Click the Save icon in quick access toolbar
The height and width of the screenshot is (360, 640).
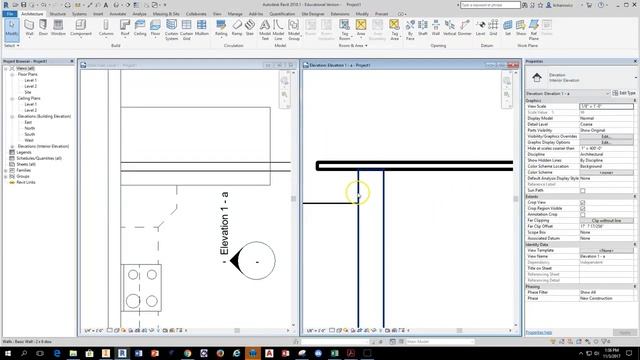(x=23, y=5)
